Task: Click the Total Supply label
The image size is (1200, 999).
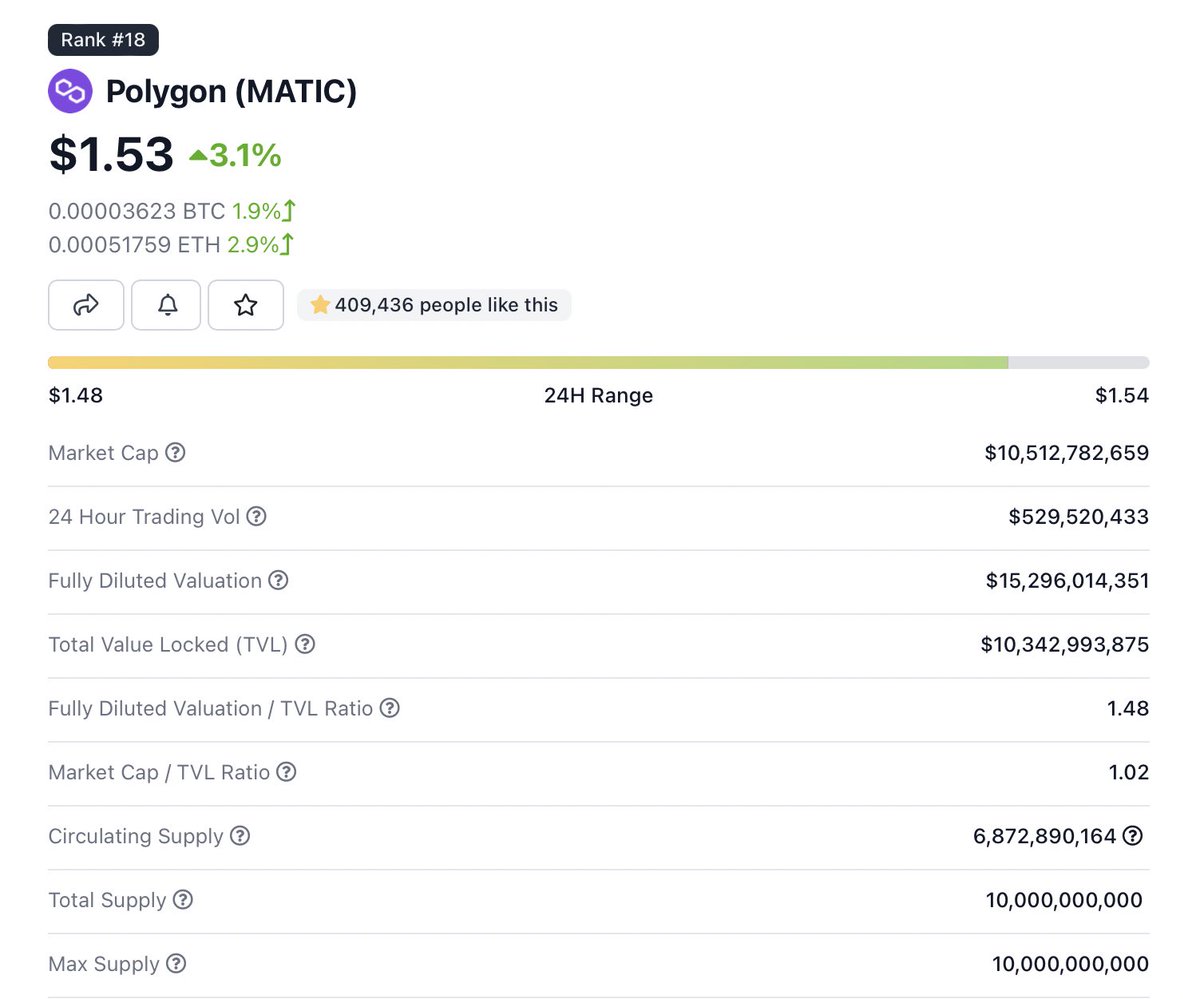Action: tap(107, 900)
